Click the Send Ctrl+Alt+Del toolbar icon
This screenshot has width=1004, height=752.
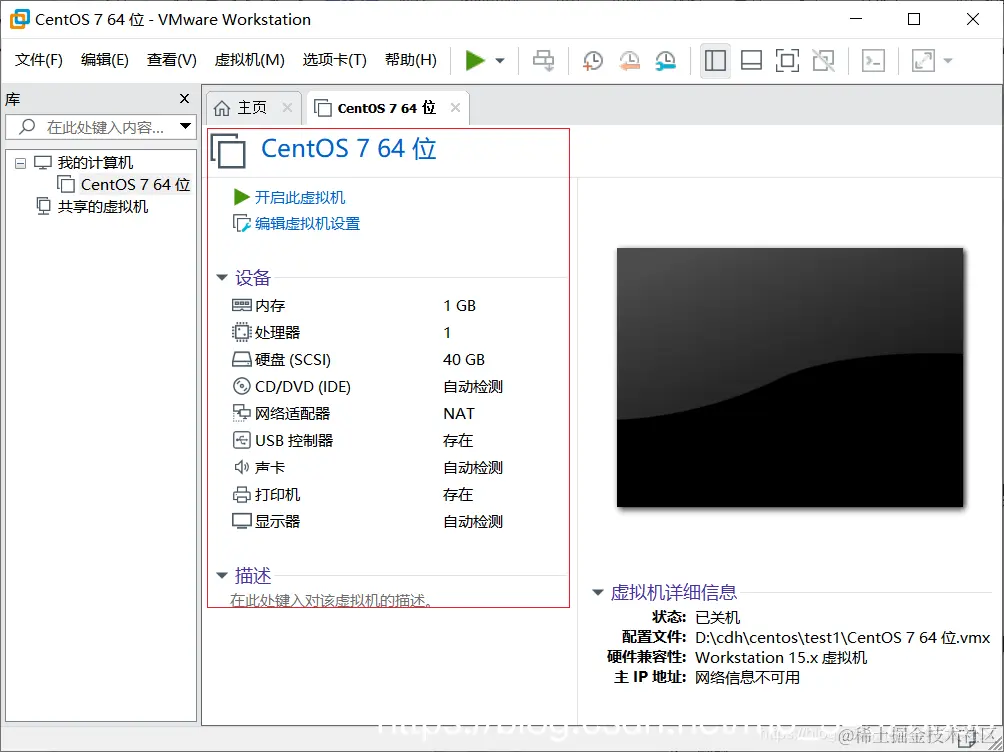pos(544,61)
